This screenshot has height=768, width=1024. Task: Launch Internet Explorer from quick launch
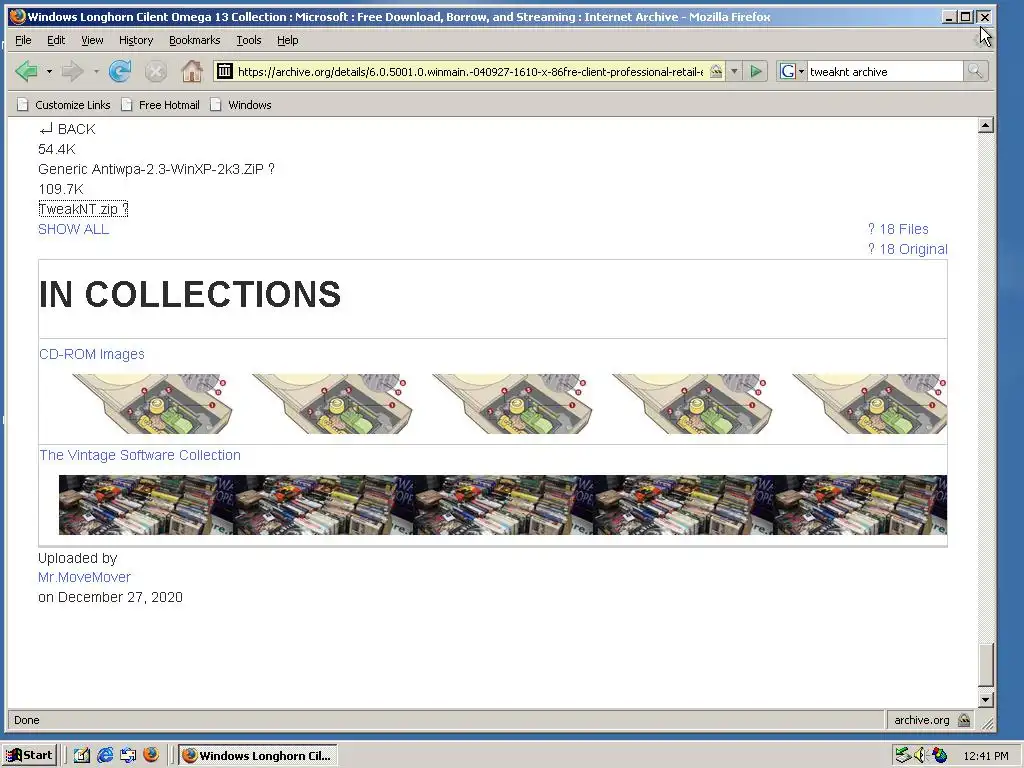[104, 755]
